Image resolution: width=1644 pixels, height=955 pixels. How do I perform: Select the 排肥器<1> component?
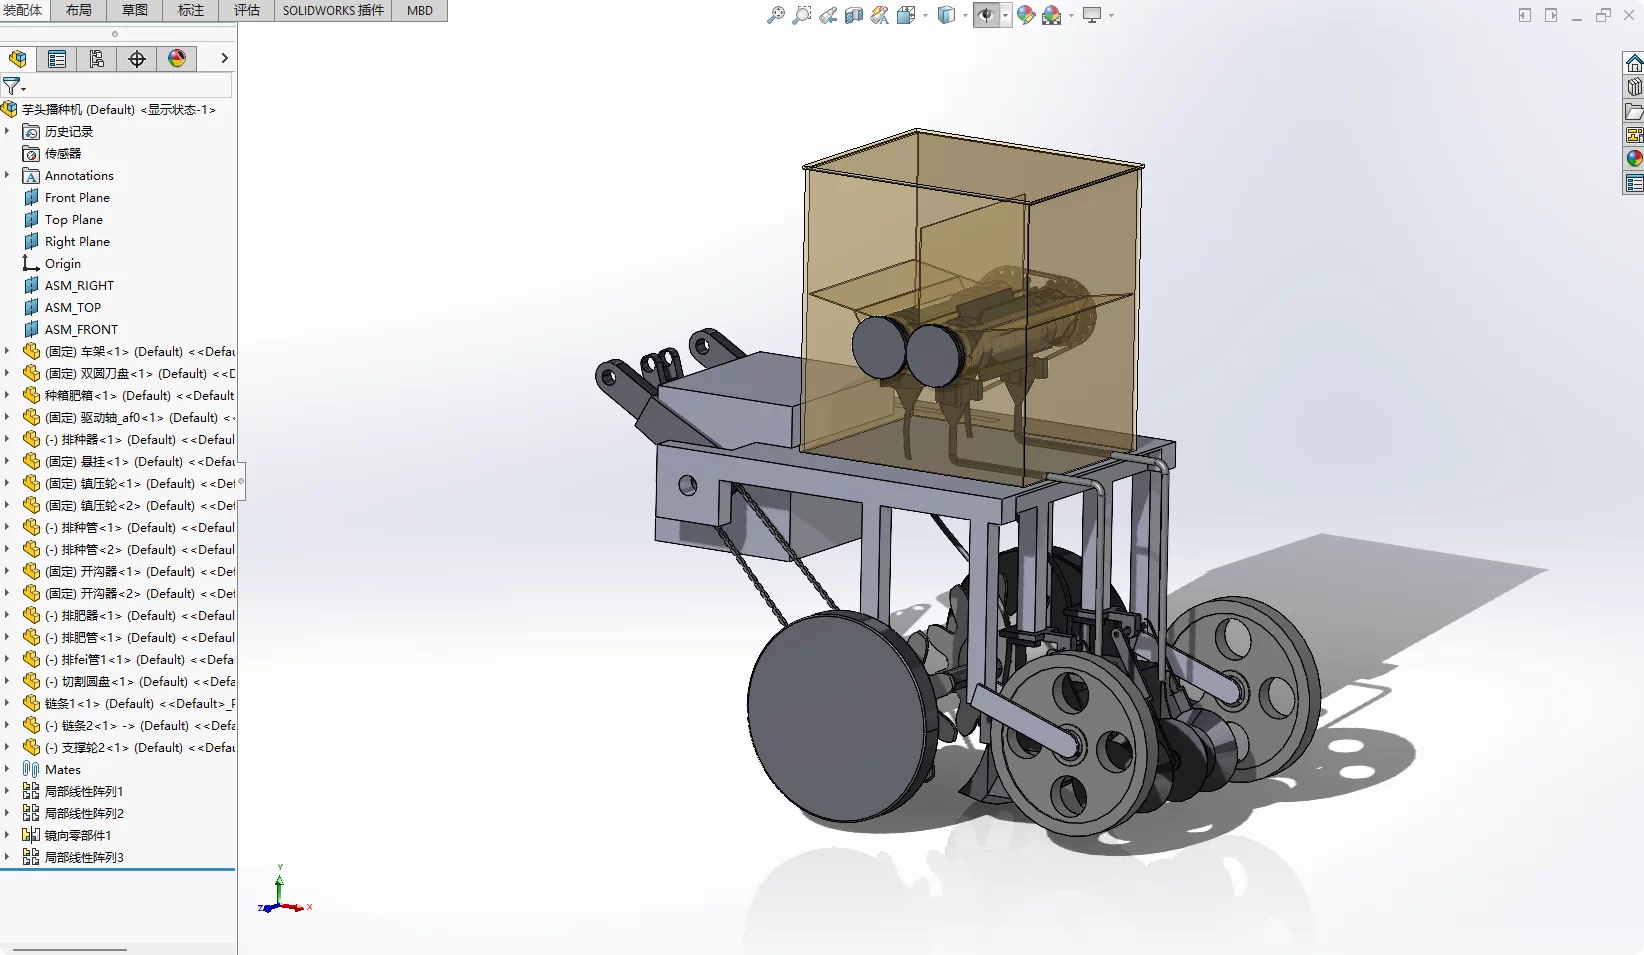(129, 616)
